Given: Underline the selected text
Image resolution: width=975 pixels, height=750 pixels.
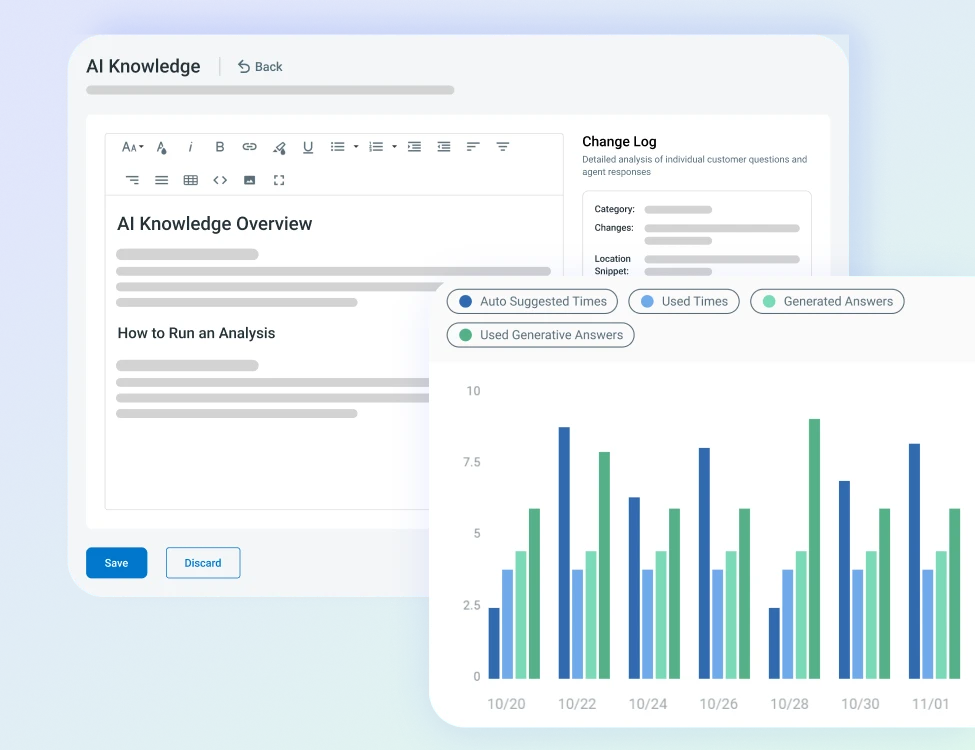Looking at the screenshot, I should 308,147.
